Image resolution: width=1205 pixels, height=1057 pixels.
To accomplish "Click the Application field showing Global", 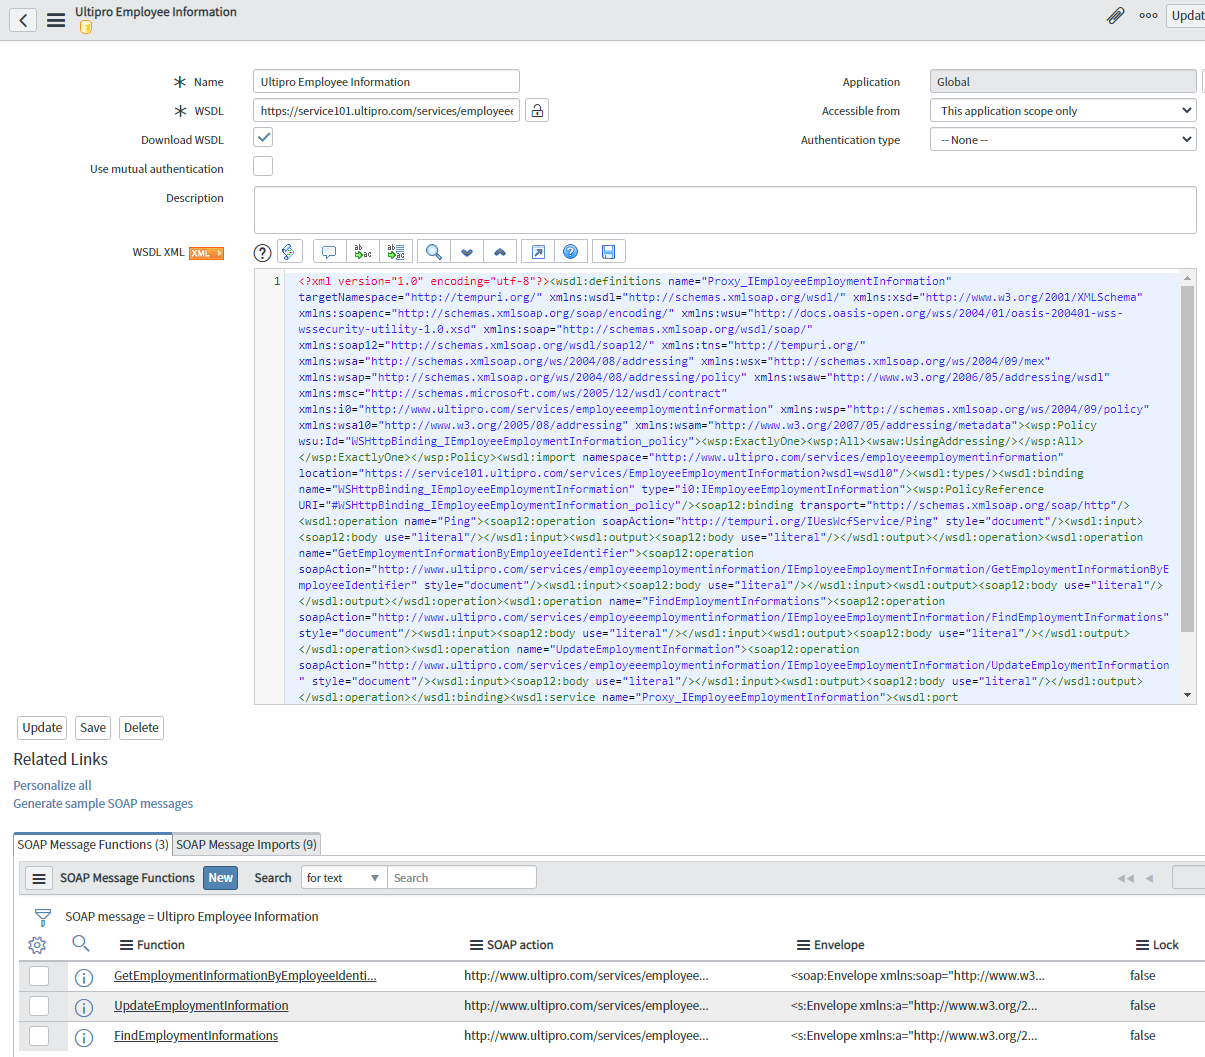I will coord(1063,82).
